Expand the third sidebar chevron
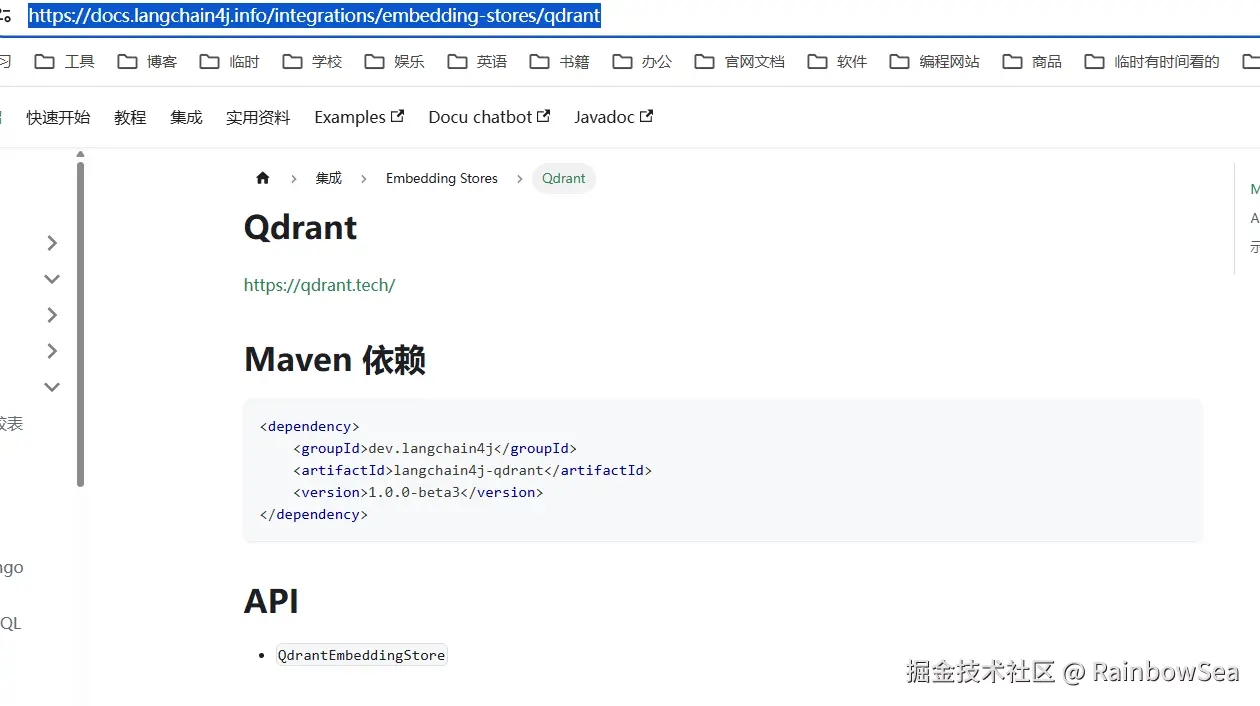The image size is (1260, 706). (52, 315)
